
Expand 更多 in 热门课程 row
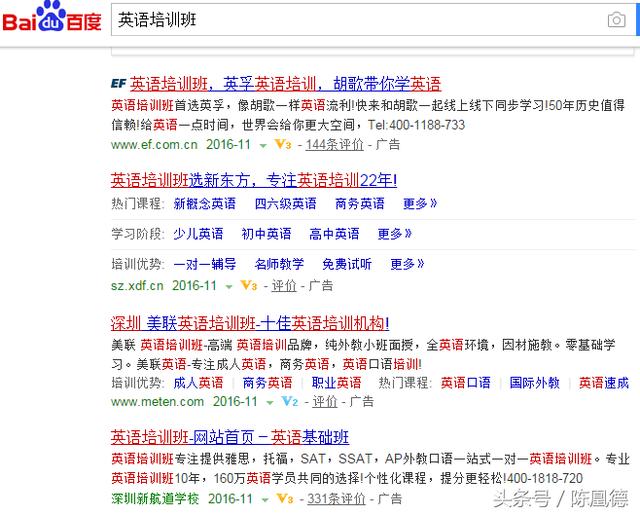coord(420,203)
